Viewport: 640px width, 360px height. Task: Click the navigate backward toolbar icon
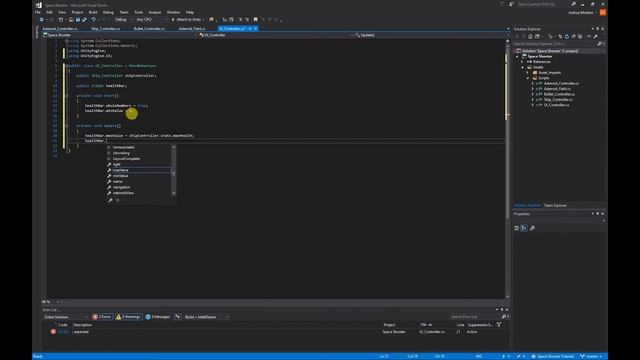click(41, 19)
